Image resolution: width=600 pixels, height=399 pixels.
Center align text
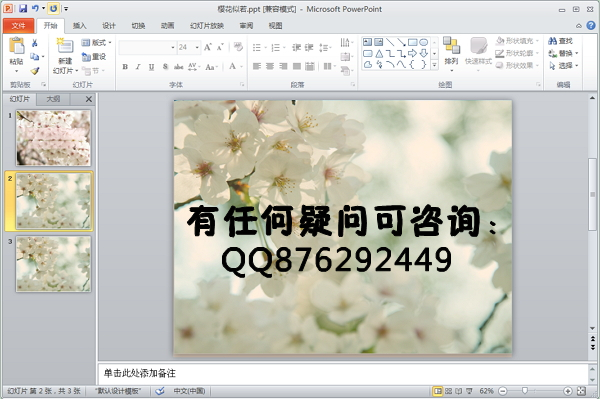point(270,67)
